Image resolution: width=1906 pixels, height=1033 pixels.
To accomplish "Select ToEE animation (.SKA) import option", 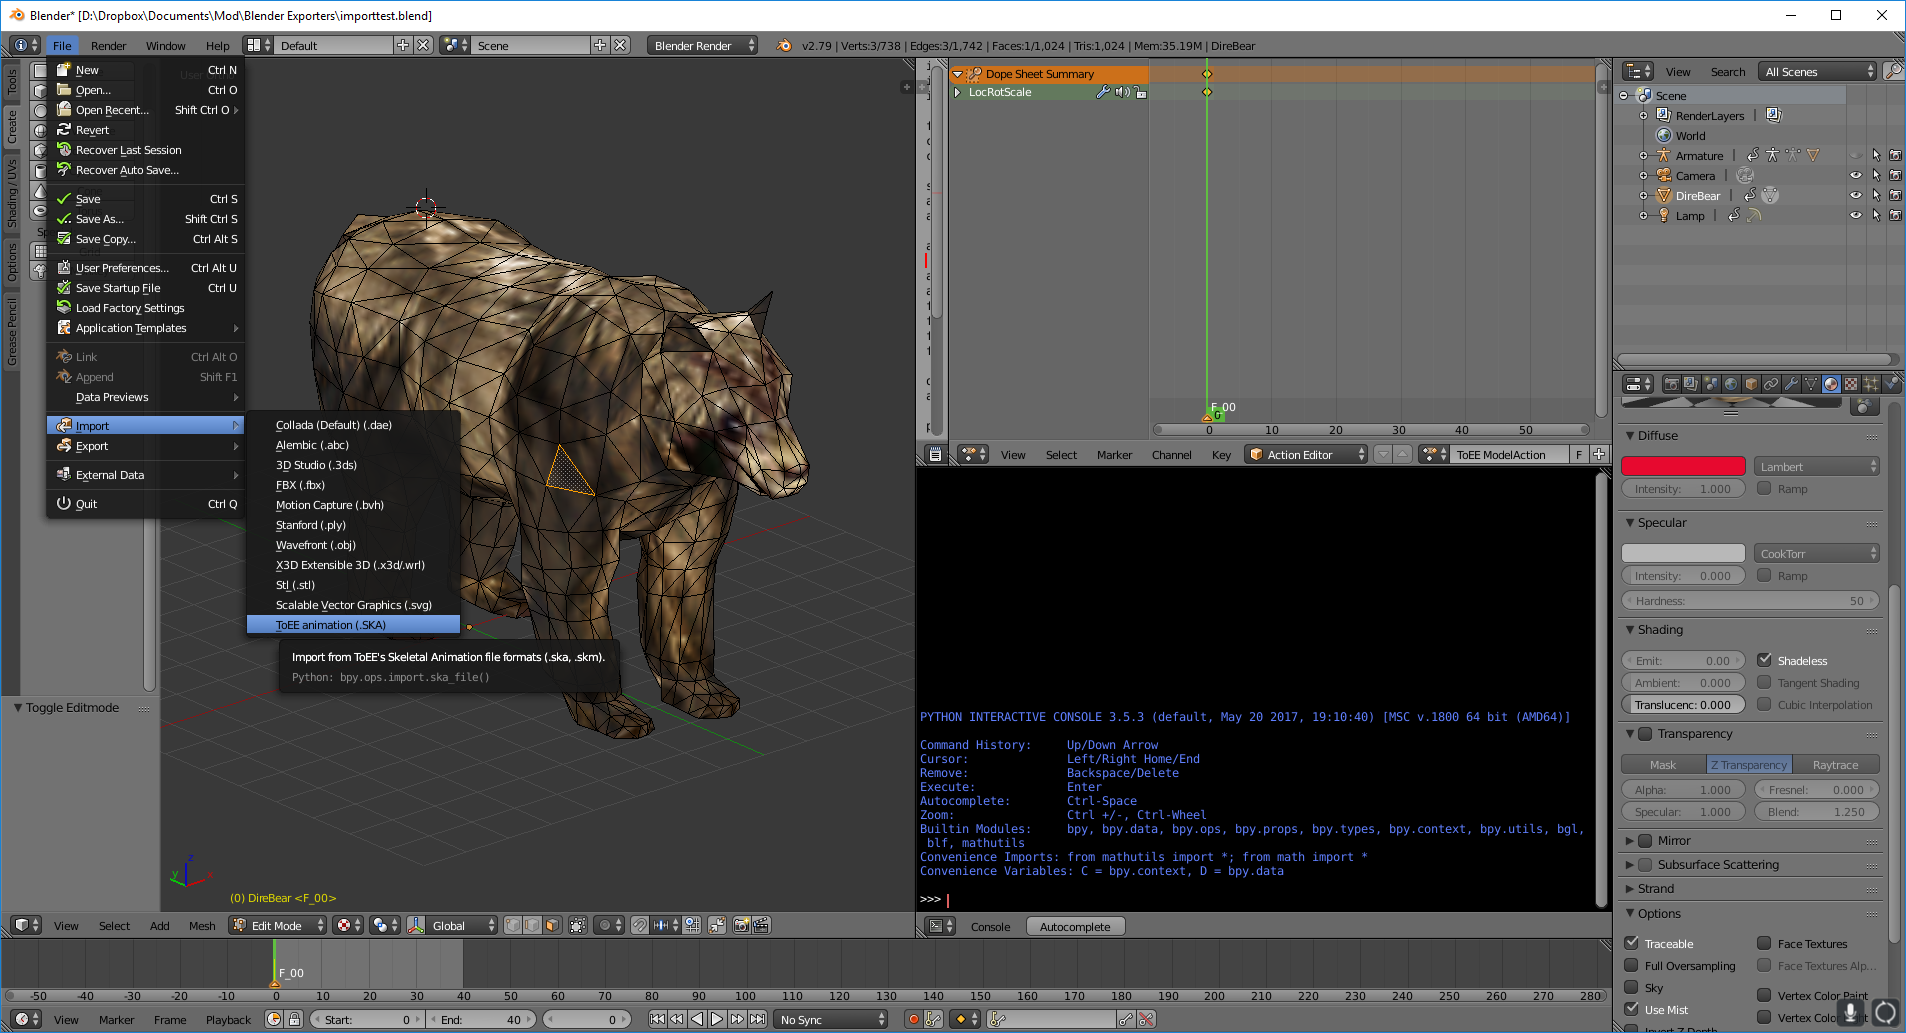I will pyautogui.click(x=353, y=625).
